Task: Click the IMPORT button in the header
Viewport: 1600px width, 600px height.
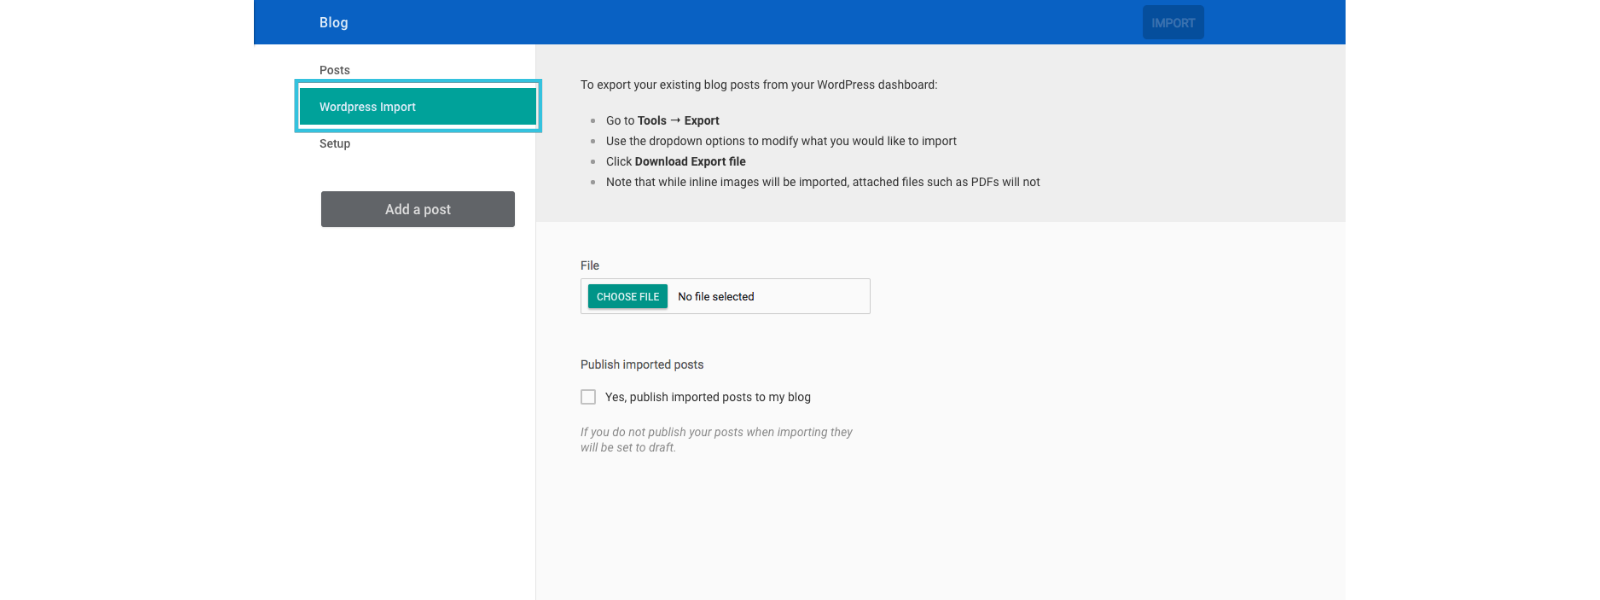Action: tap(1172, 22)
